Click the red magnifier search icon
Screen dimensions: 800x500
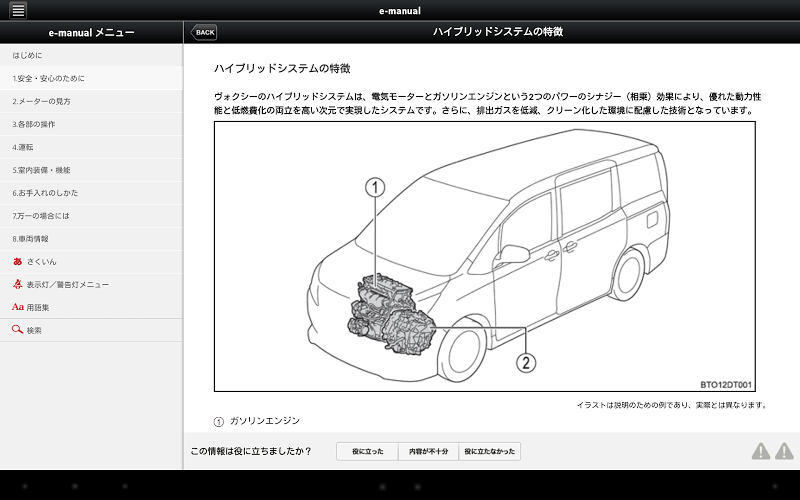pyautogui.click(x=17, y=330)
